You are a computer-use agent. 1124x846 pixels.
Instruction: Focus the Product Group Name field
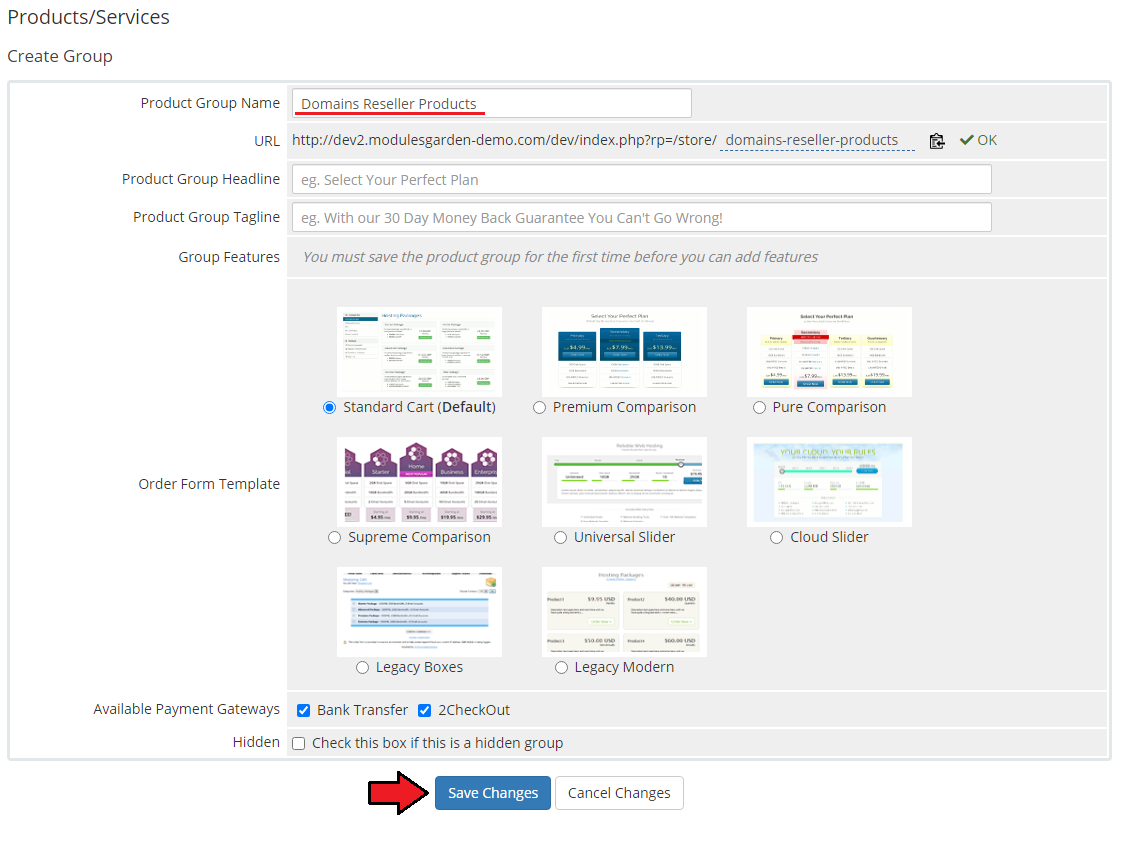pyautogui.click(x=492, y=103)
